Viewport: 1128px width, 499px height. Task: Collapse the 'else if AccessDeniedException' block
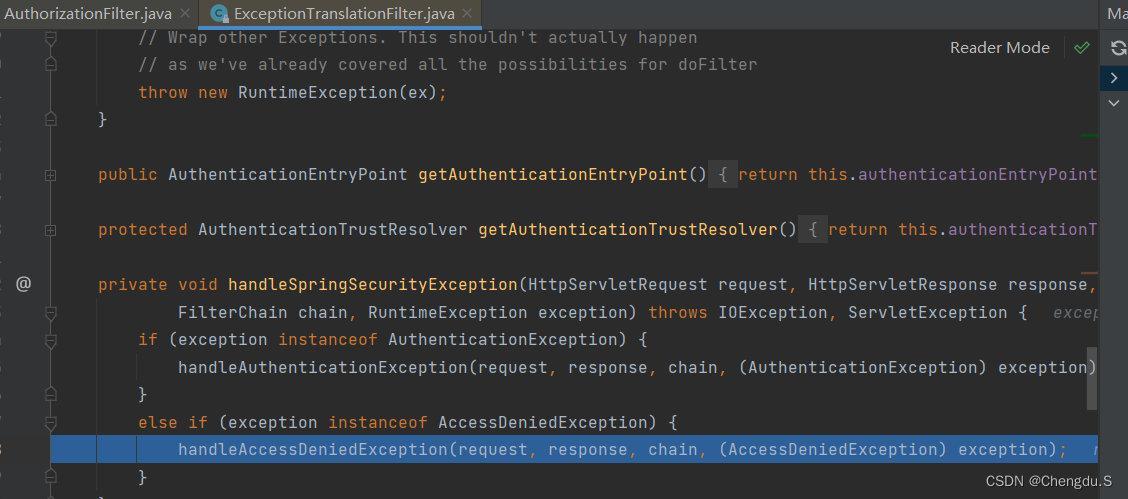50,423
